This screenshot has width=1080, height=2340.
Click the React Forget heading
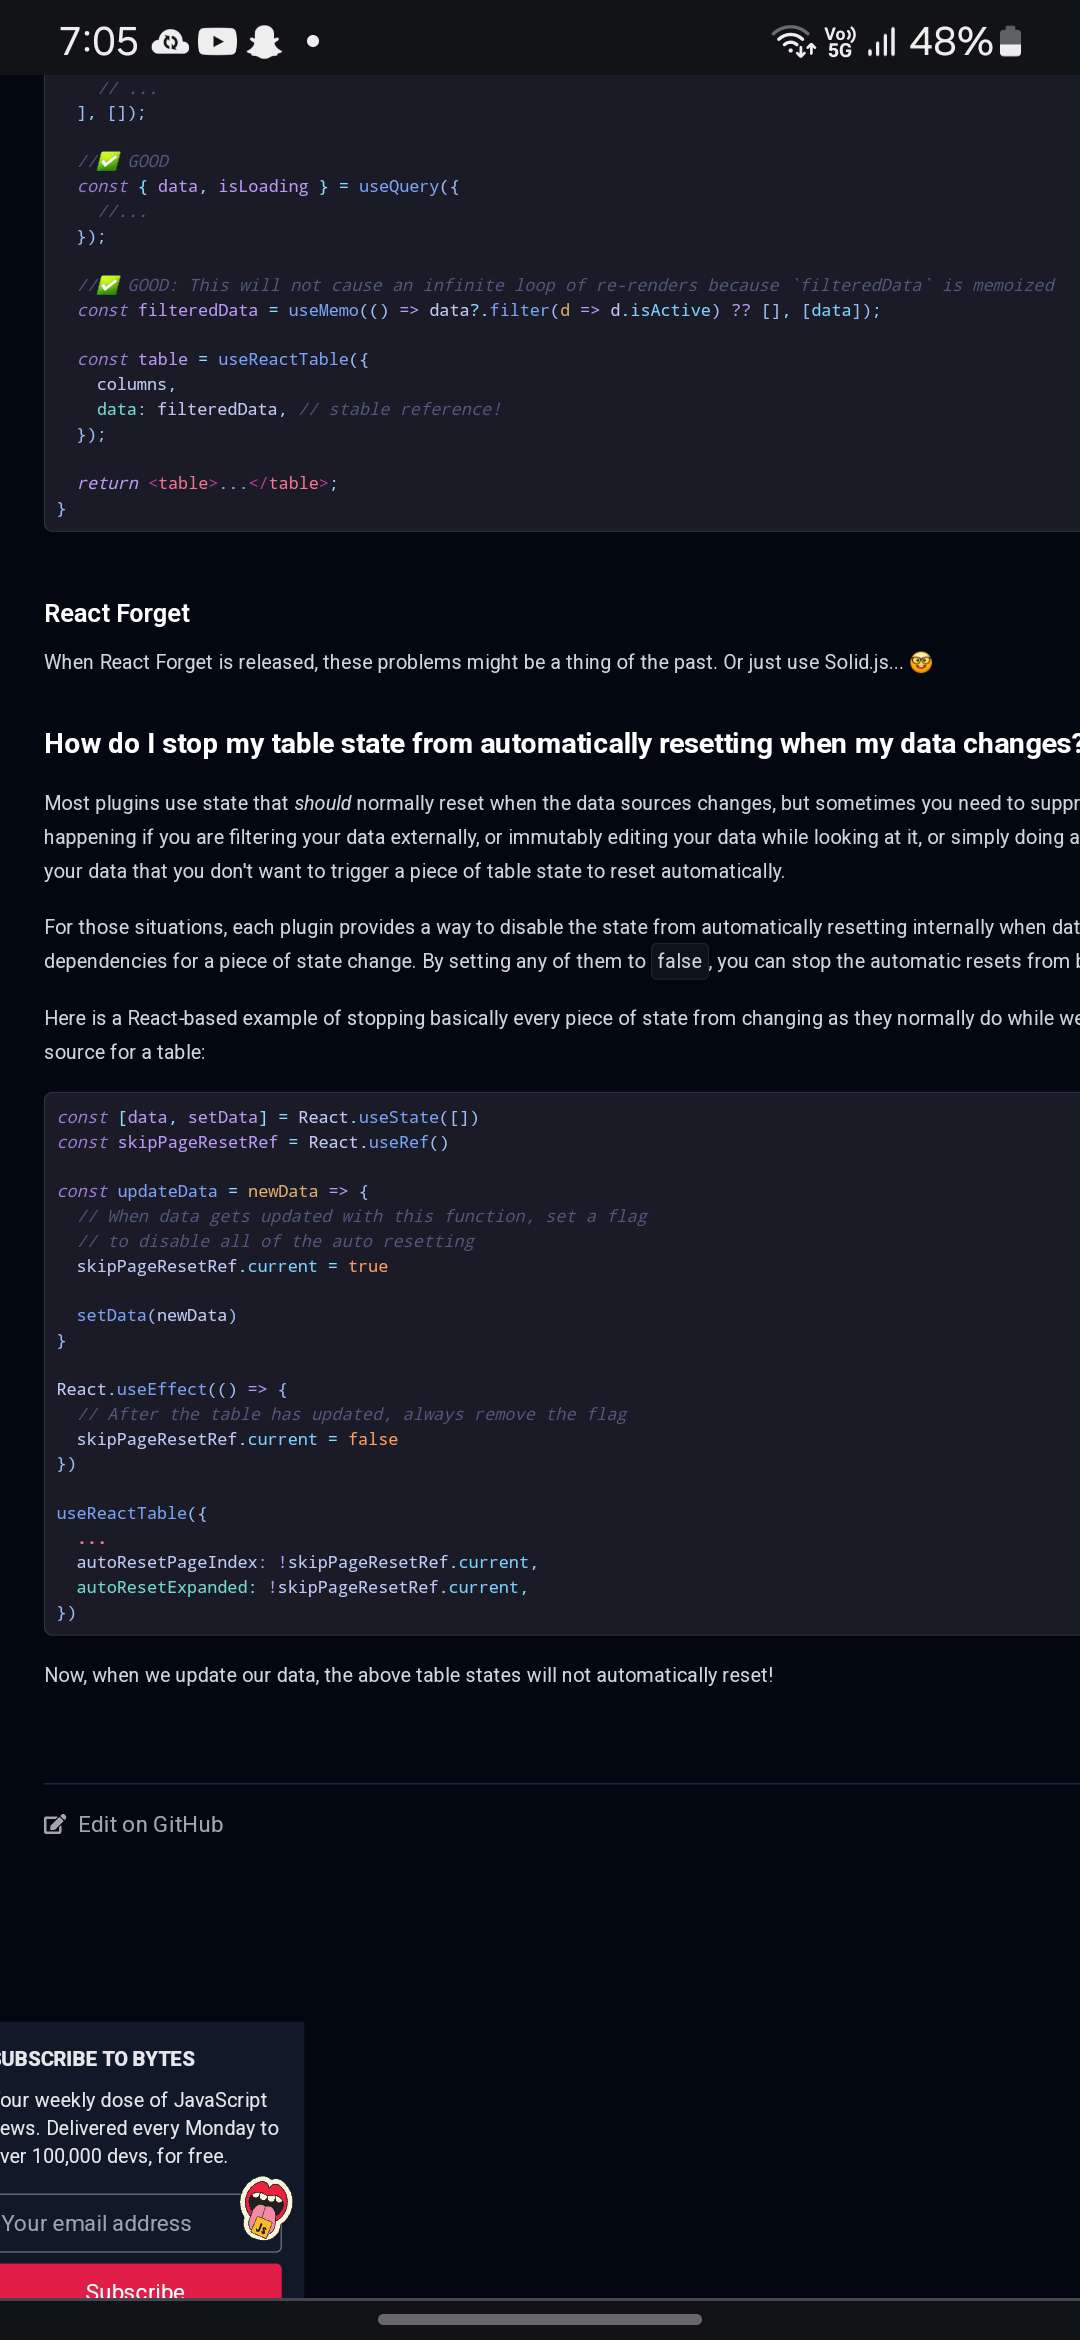click(x=117, y=613)
